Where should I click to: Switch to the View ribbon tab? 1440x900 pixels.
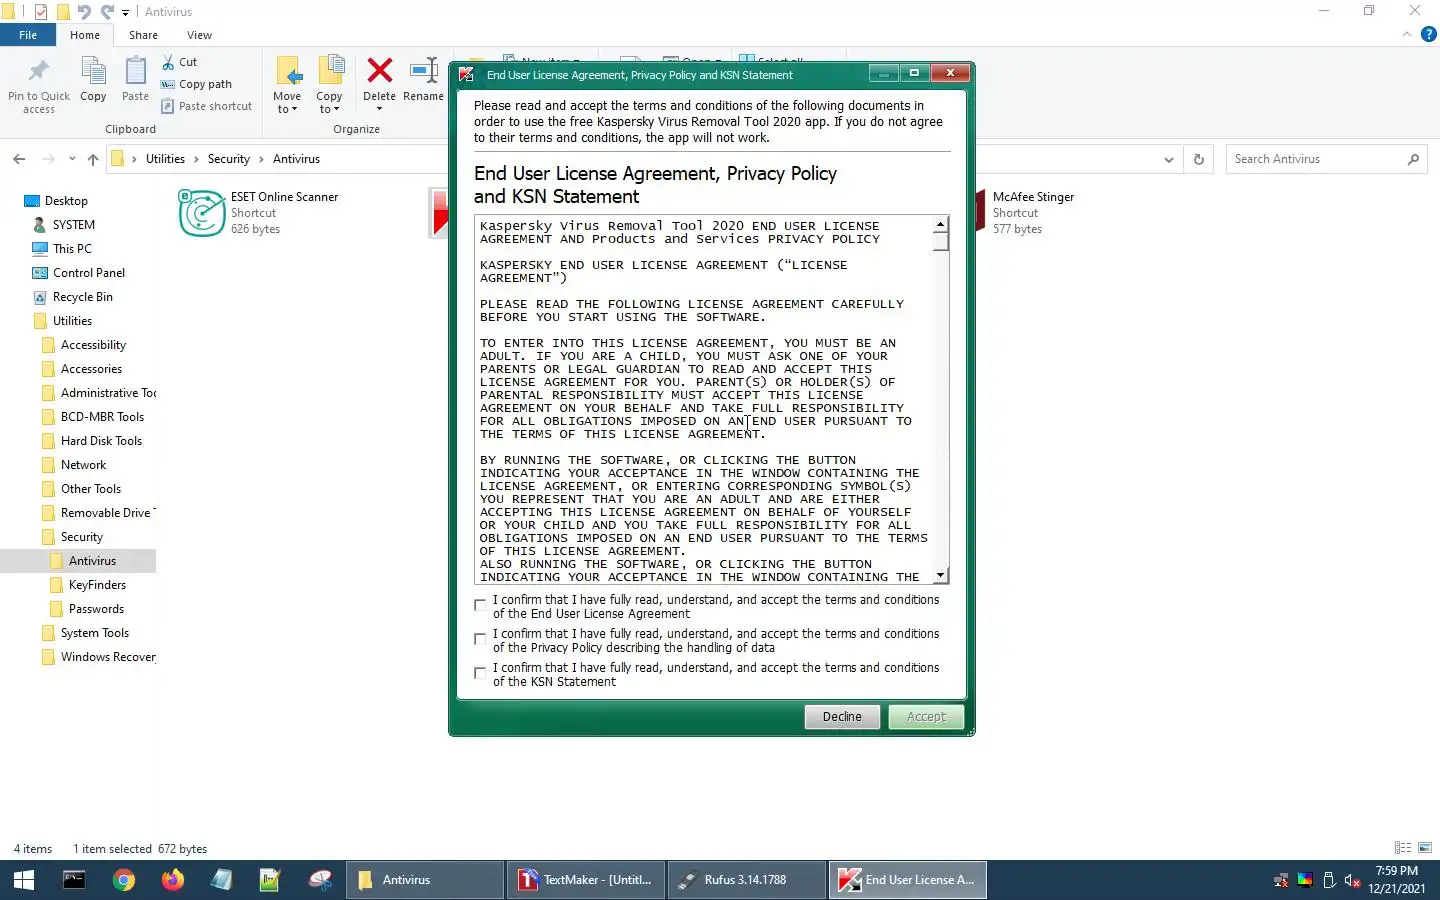[x=199, y=35]
